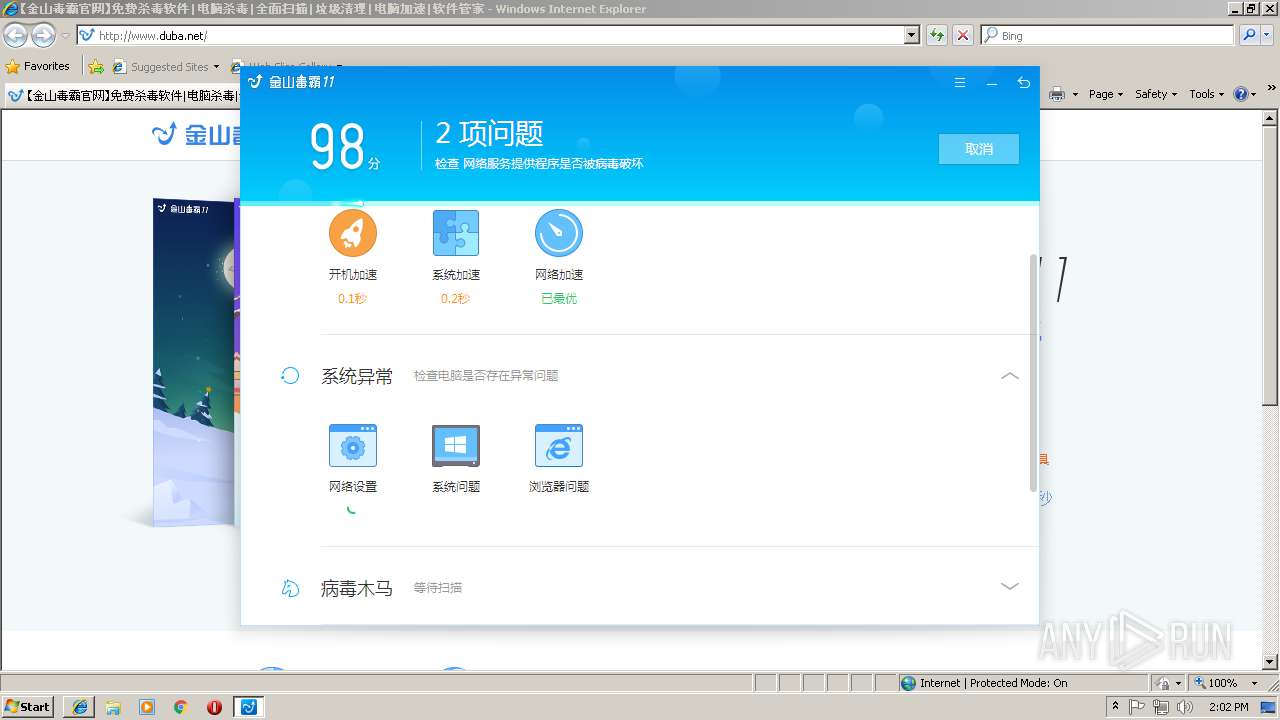Click the 检查电脑是否存在异常问题 description
Image resolution: width=1280 pixels, height=720 pixels.
pyautogui.click(x=486, y=376)
